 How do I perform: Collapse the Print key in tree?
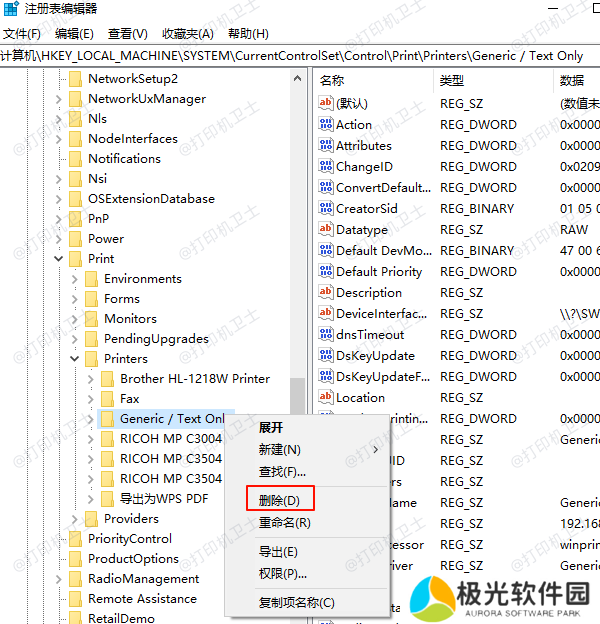[x=59, y=259]
